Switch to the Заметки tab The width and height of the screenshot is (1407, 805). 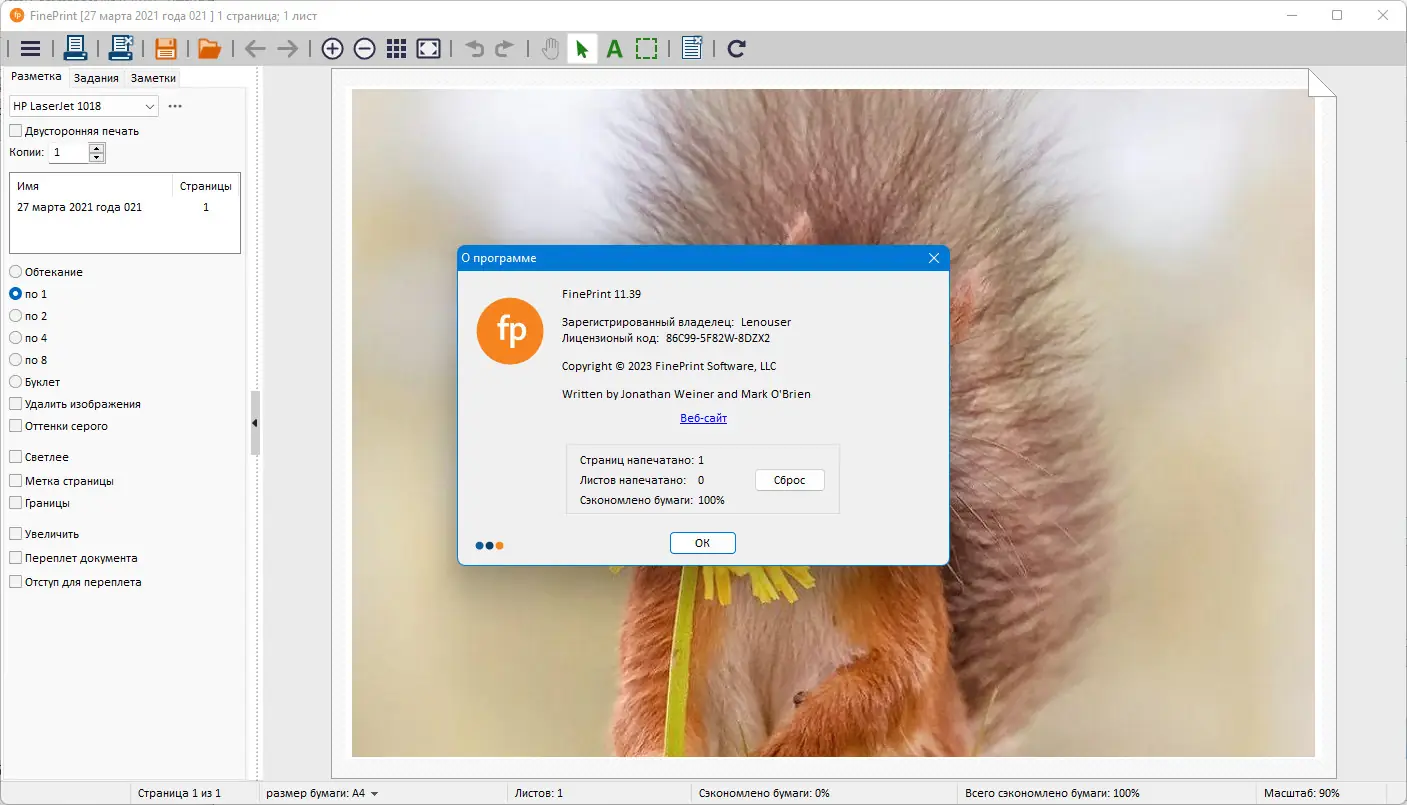coord(153,78)
